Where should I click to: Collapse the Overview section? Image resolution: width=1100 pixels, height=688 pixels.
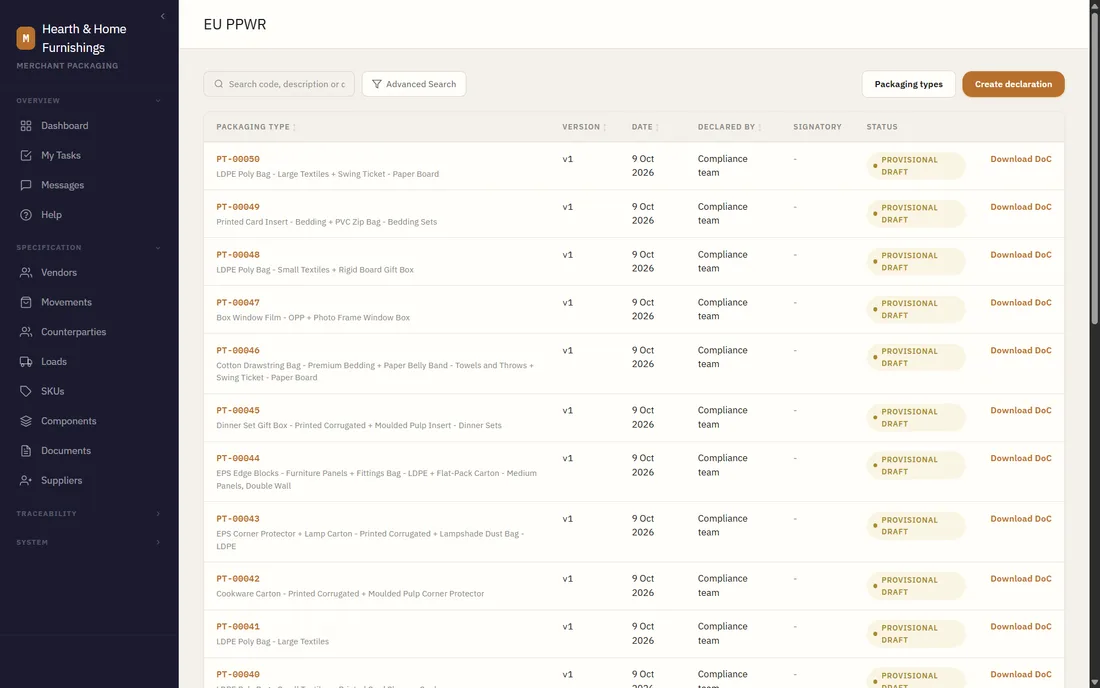tap(158, 101)
